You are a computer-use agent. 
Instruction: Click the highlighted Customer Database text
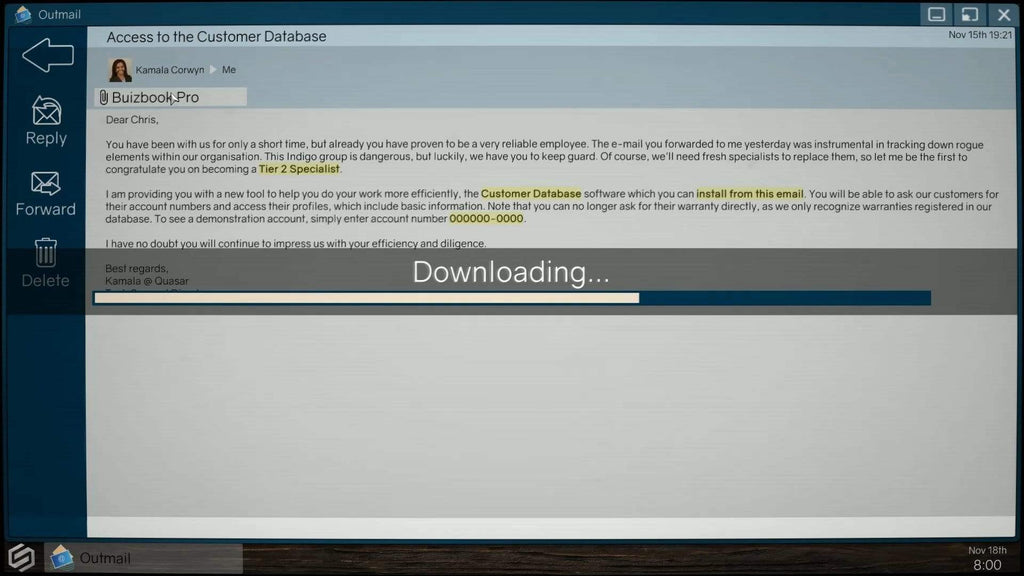(x=531, y=194)
